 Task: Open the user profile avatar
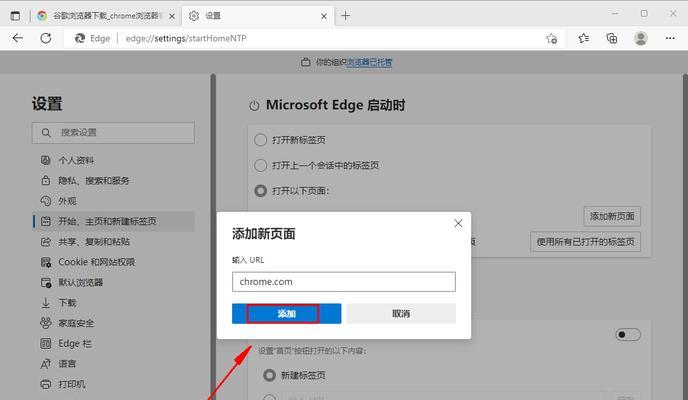tap(641, 39)
